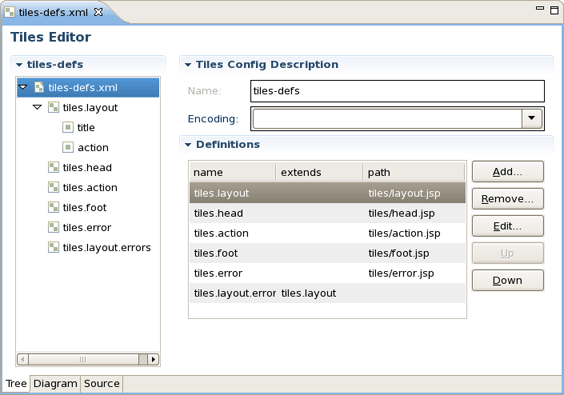Screen dimensions: 564x395
Task: Click the Name input field
Action: [397, 91]
